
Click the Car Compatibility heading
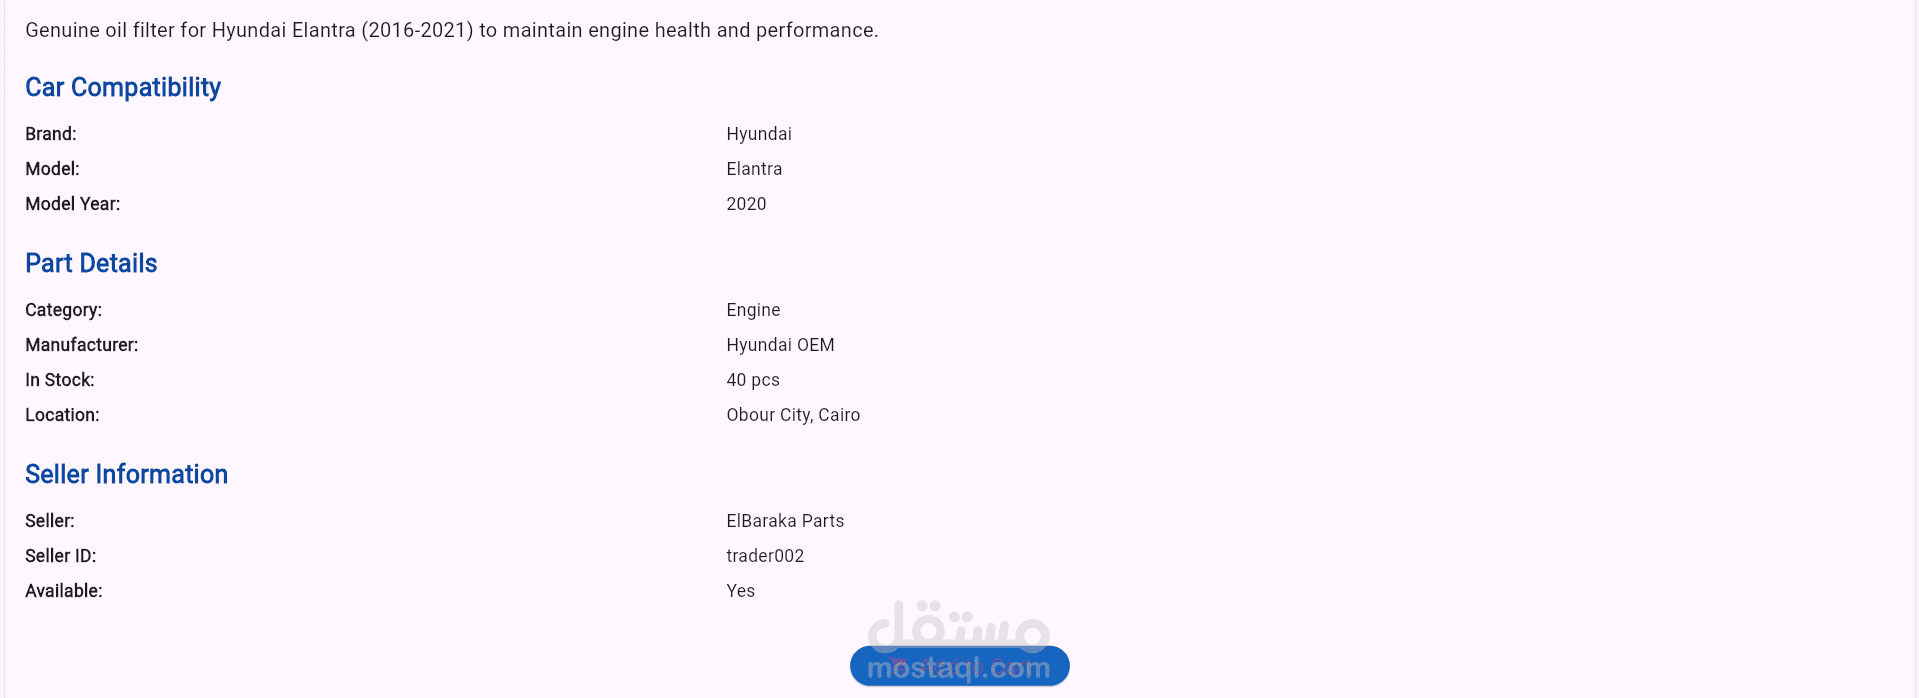click(x=123, y=88)
